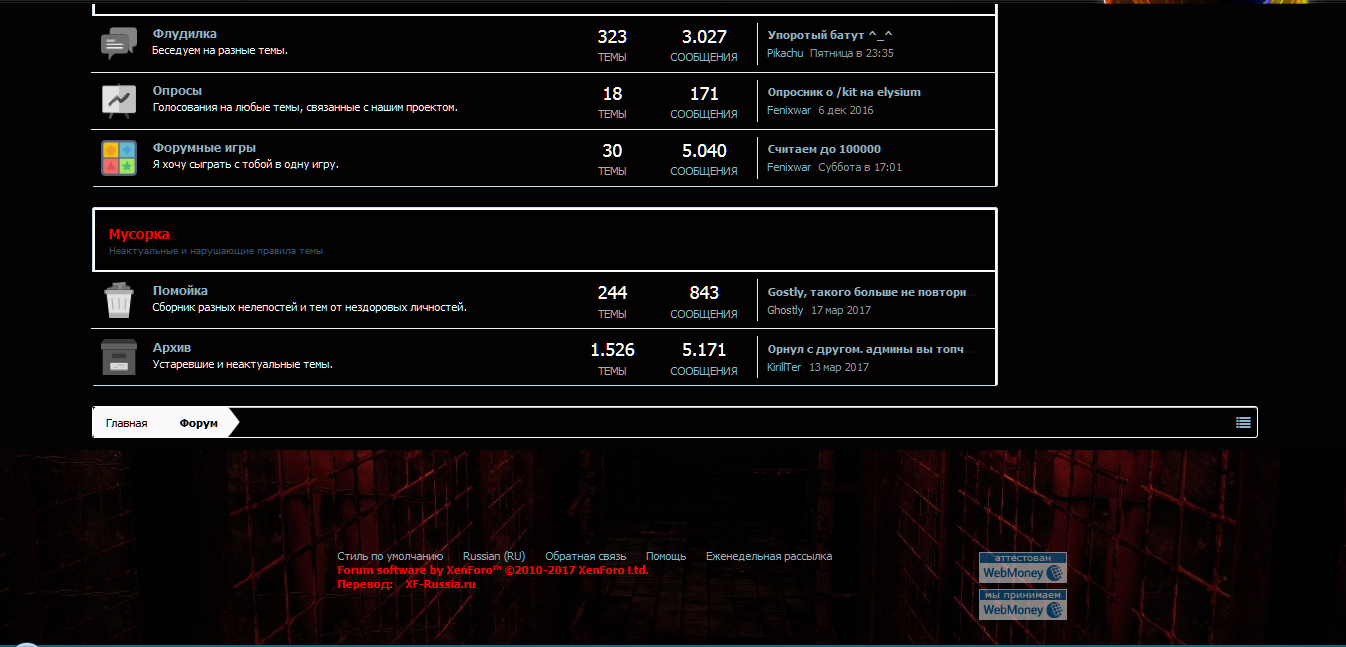The height and width of the screenshot is (647, 1346).
Task: View Pikachu user profile
Action: pos(786,53)
